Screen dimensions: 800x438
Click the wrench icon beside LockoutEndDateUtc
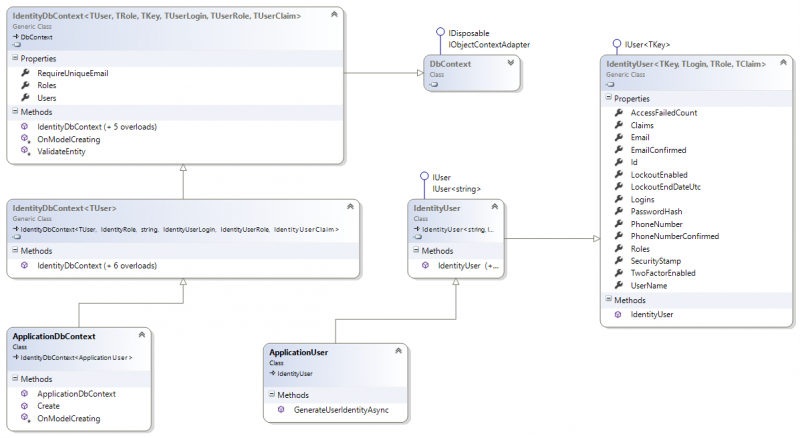(x=619, y=186)
